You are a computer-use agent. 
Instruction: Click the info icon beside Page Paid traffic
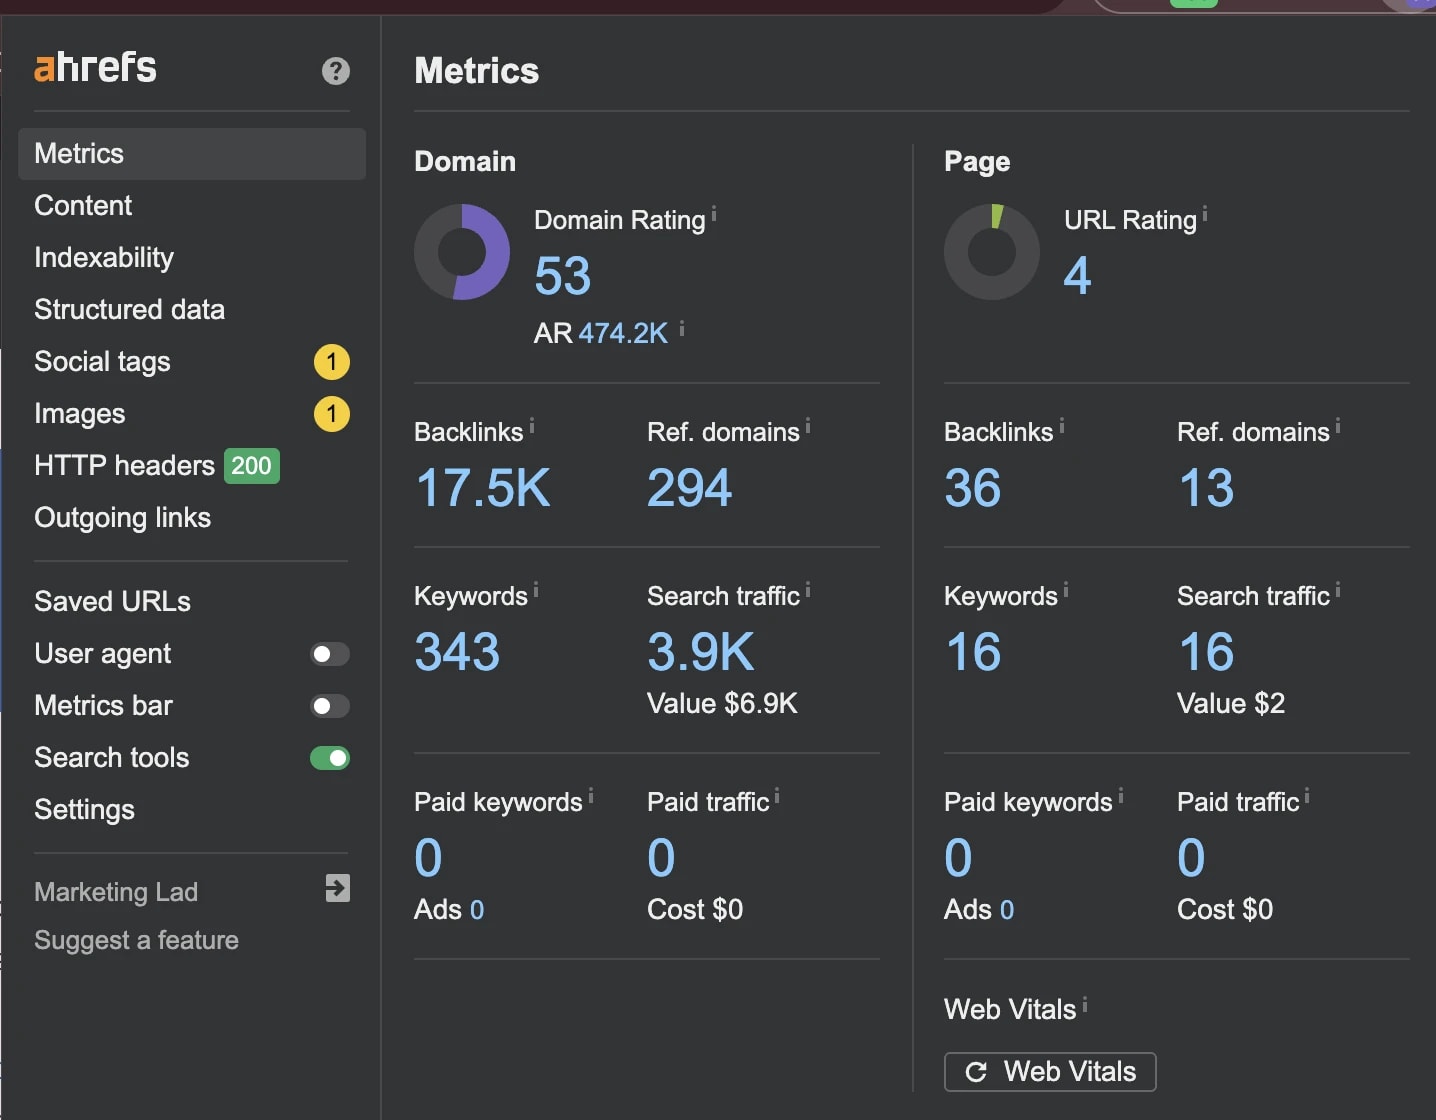pos(1307,797)
